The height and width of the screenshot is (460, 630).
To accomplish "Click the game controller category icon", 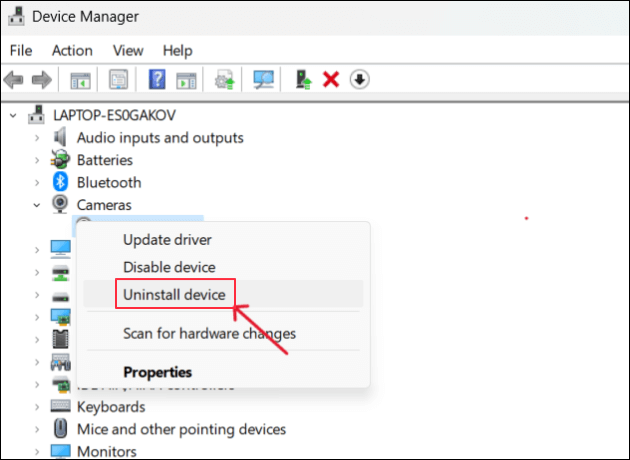I will click(61, 362).
